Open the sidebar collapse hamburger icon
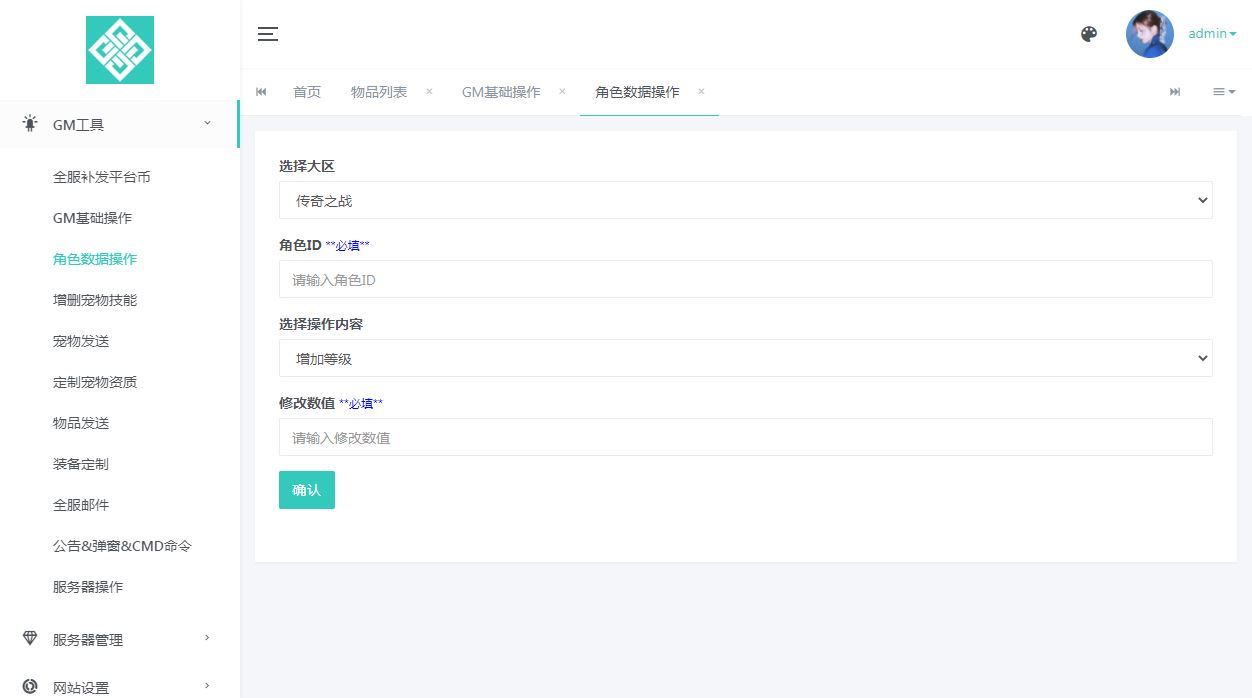The image size is (1252, 698). click(268, 33)
